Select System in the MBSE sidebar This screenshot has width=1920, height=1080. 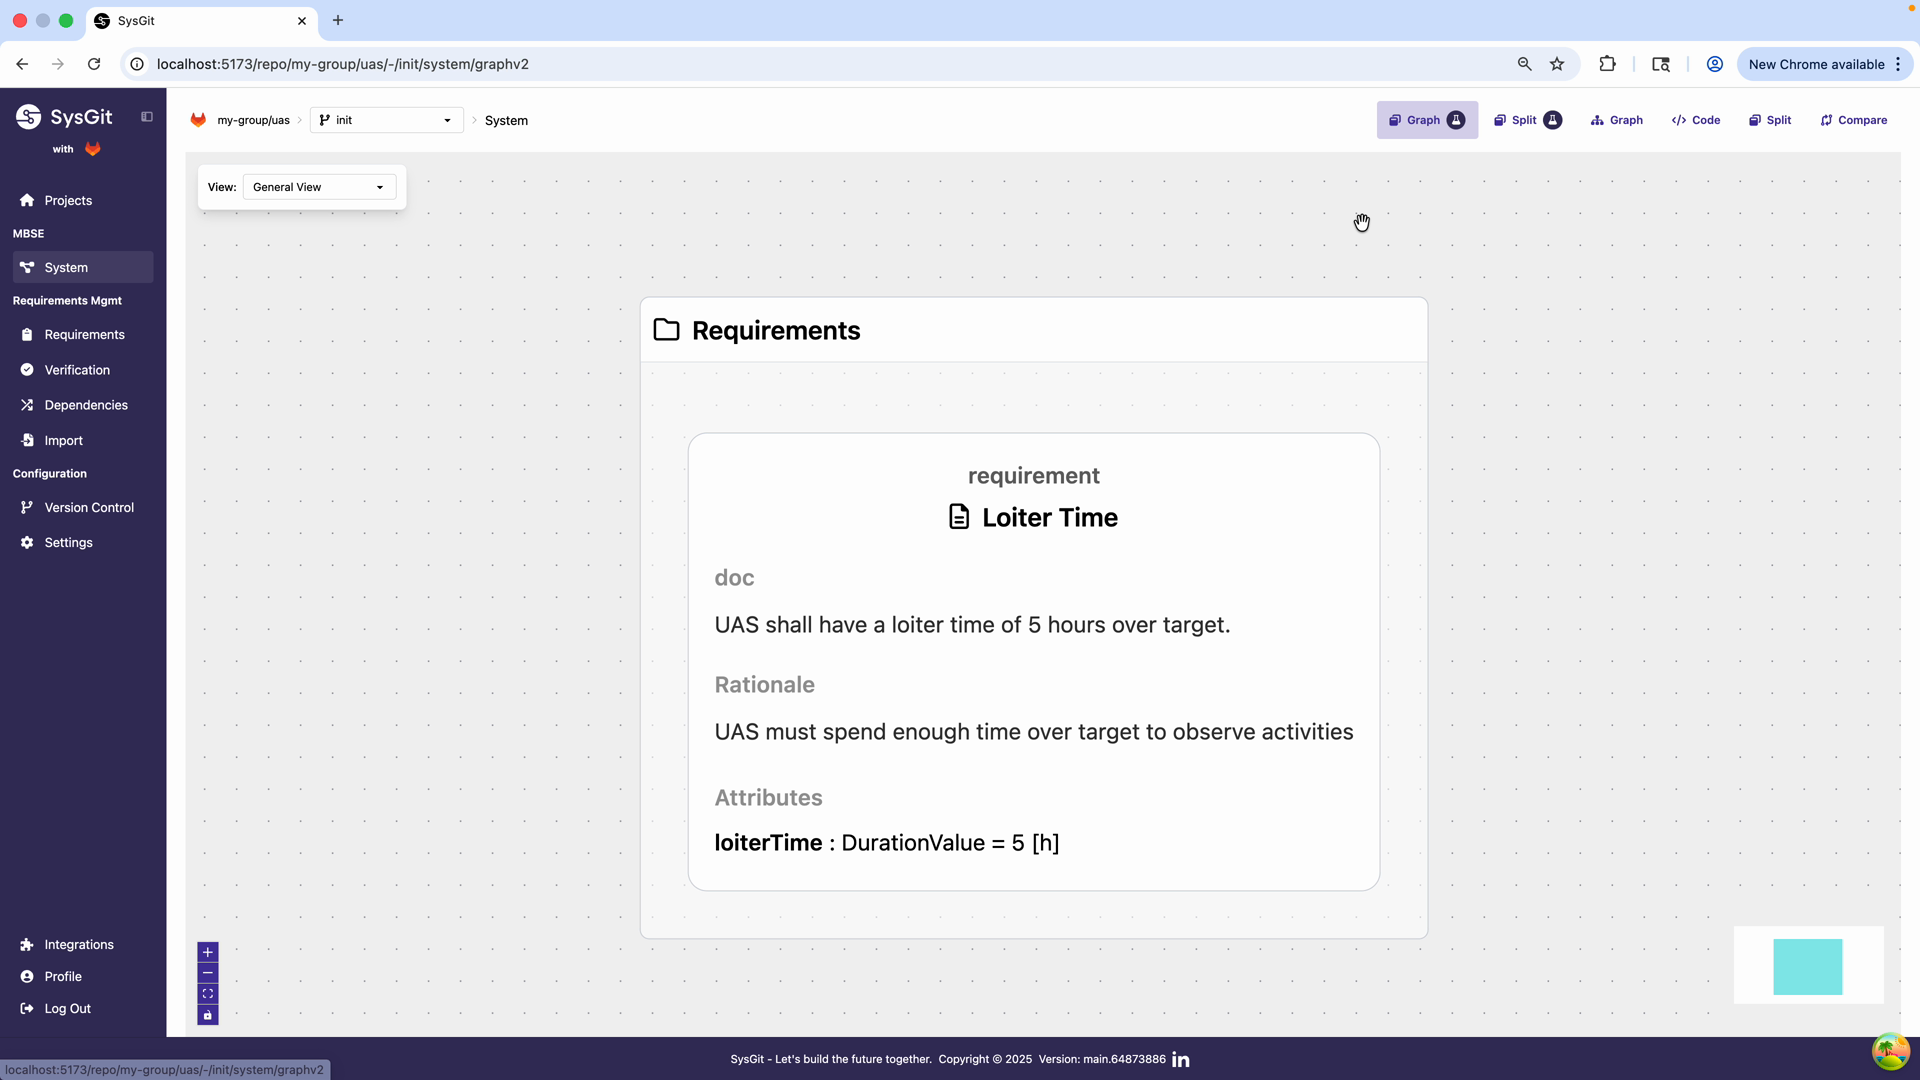pos(67,267)
